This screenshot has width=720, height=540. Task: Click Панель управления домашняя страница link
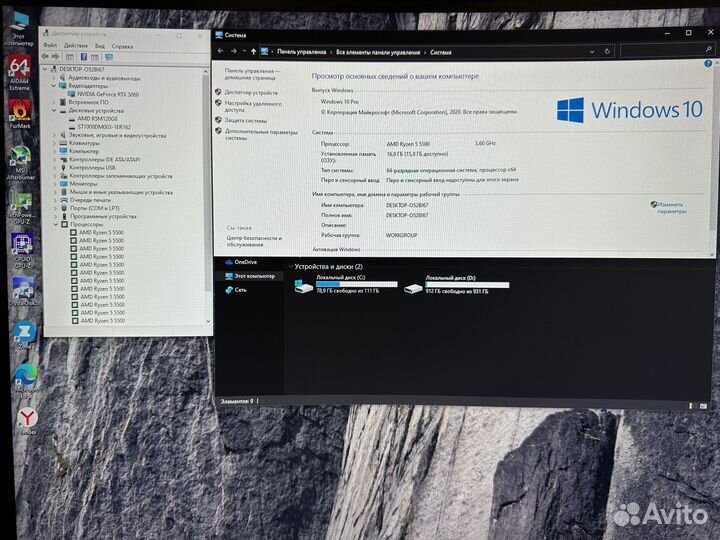(x=252, y=74)
